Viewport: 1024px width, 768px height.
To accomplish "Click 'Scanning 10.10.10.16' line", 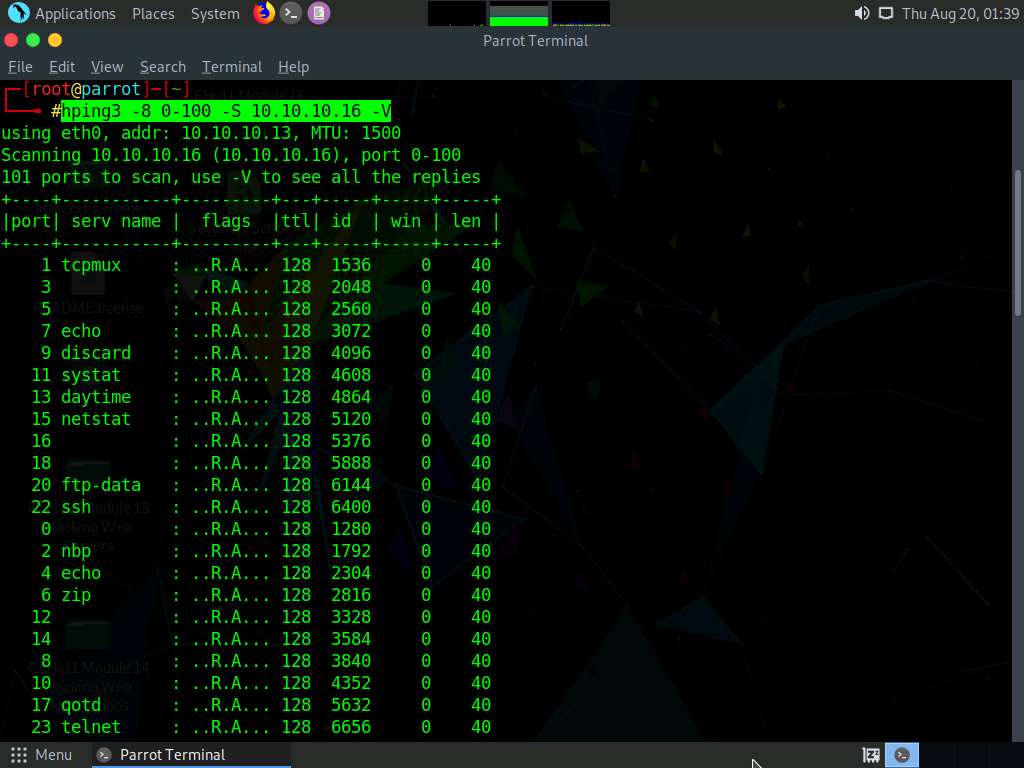I will coord(231,155).
